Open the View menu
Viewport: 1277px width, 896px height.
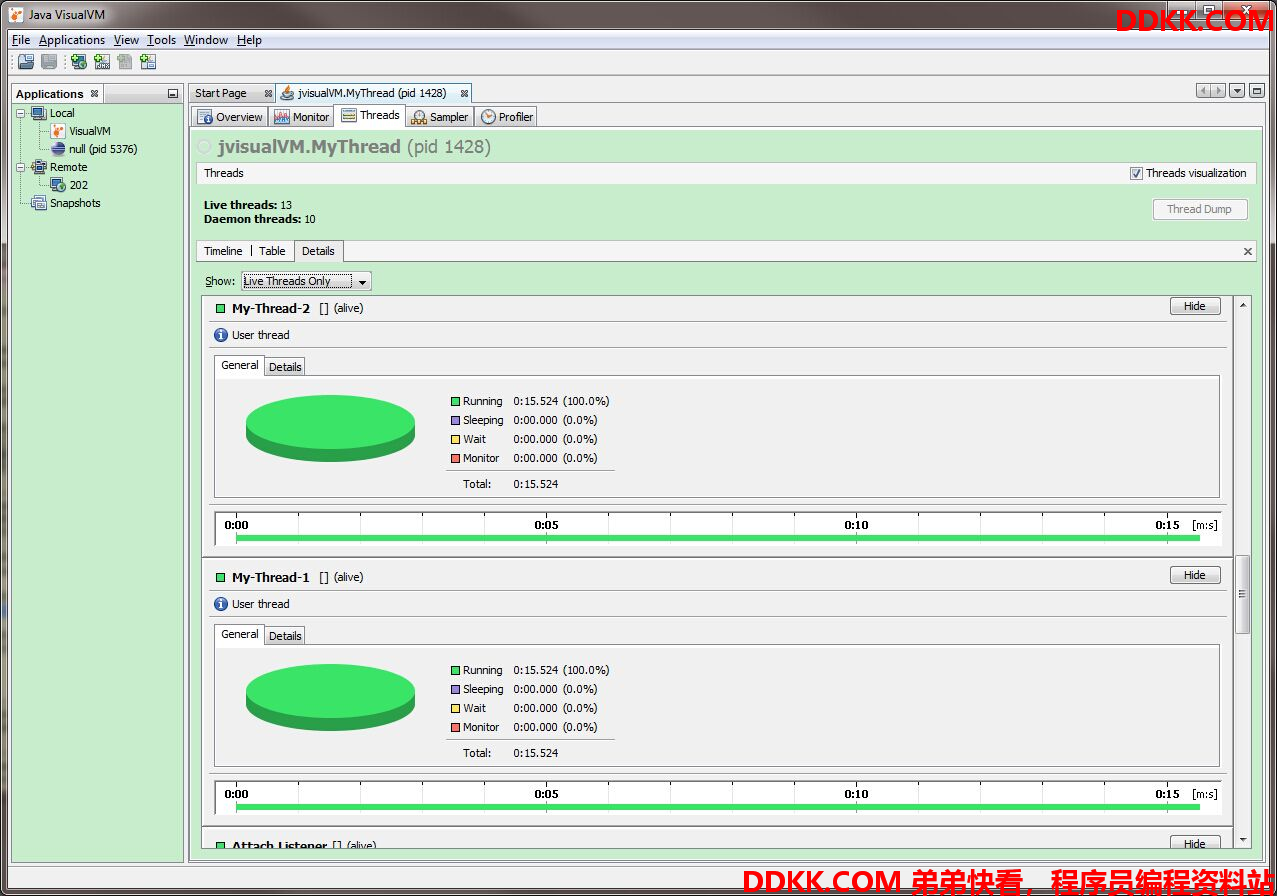point(126,40)
